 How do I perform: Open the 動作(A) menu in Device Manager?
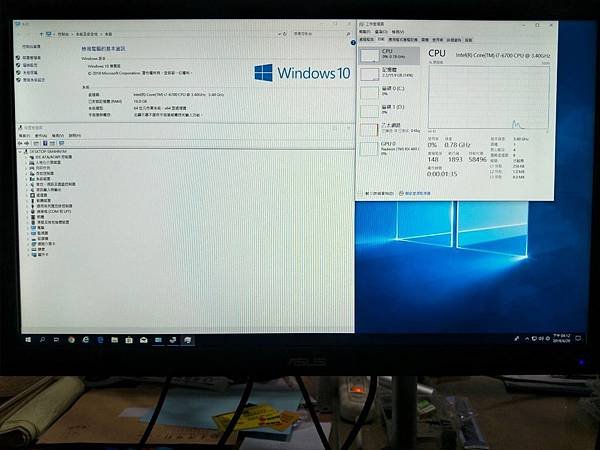click(41, 135)
